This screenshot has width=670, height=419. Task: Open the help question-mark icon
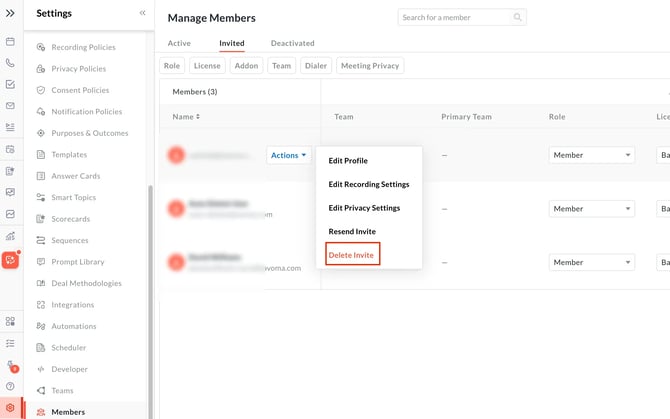10,386
